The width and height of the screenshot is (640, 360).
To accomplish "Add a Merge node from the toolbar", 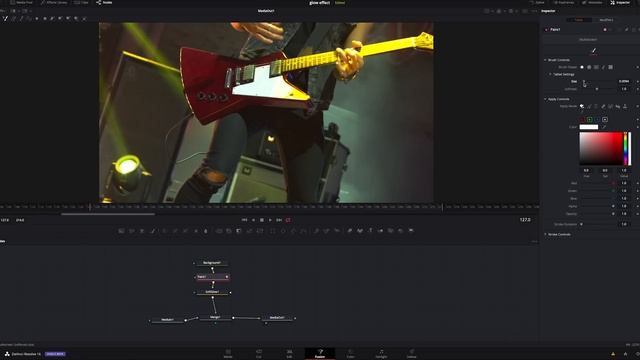I will pos(219,231).
